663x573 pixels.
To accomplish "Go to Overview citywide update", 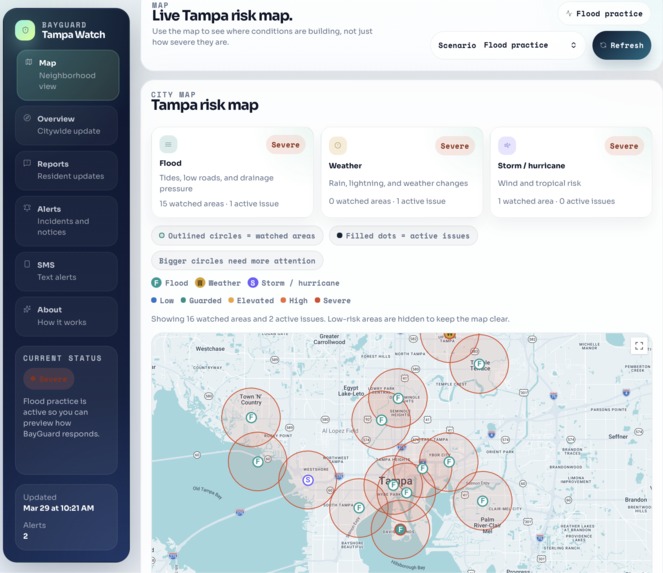I will 66,125.
